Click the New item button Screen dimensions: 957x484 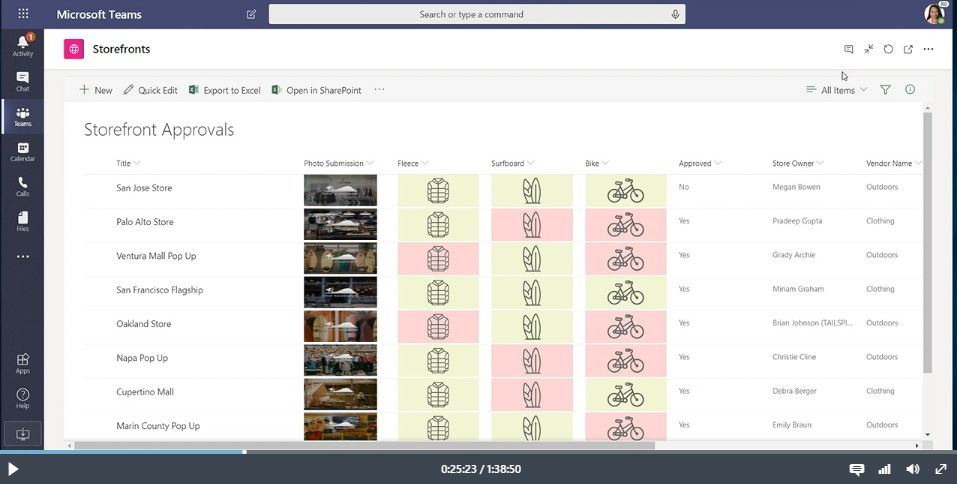[96, 90]
